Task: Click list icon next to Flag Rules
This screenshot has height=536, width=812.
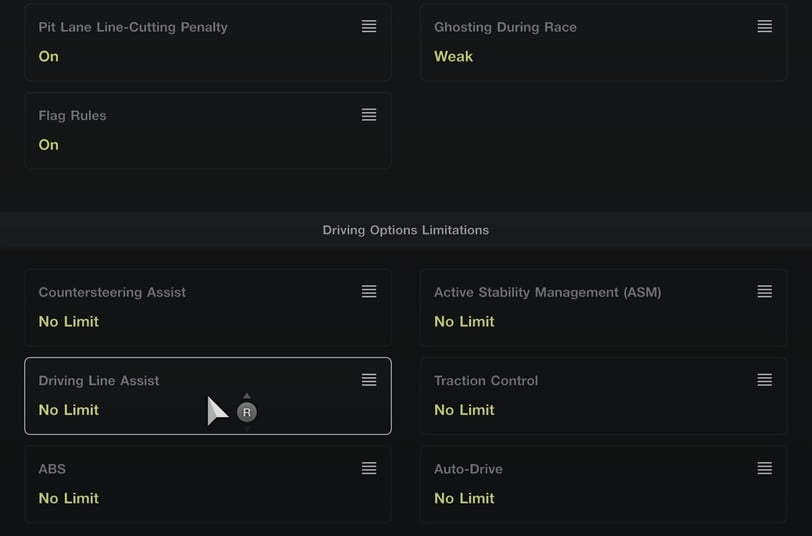Action: [x=369, y=115]
